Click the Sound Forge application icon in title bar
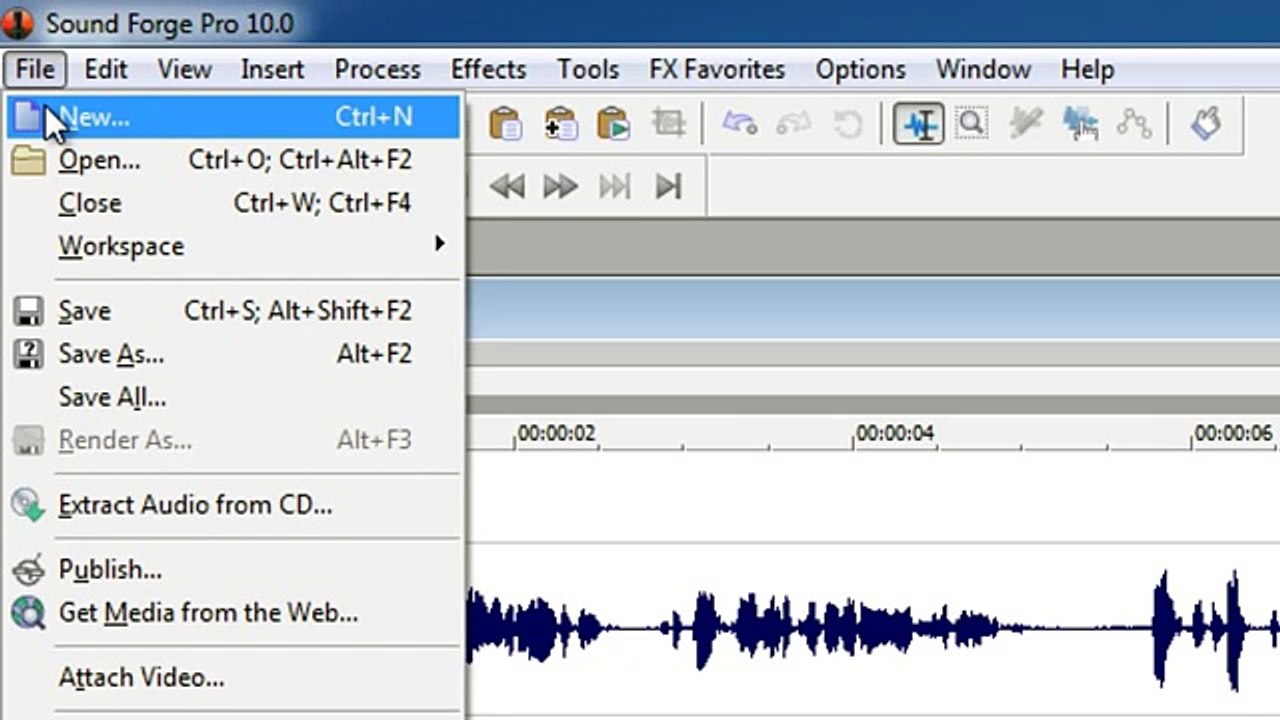Viewport: 1280px width, 720px height. 18,22
